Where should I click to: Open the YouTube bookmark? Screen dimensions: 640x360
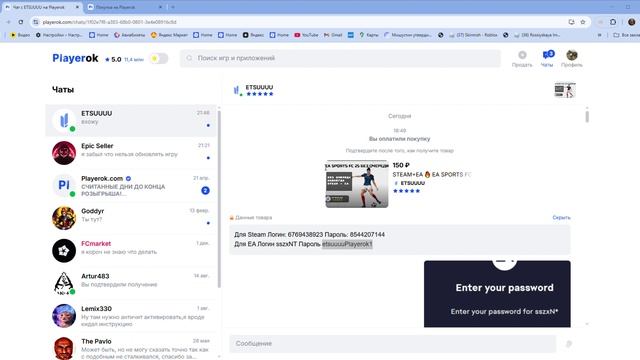tap(306, 35)
